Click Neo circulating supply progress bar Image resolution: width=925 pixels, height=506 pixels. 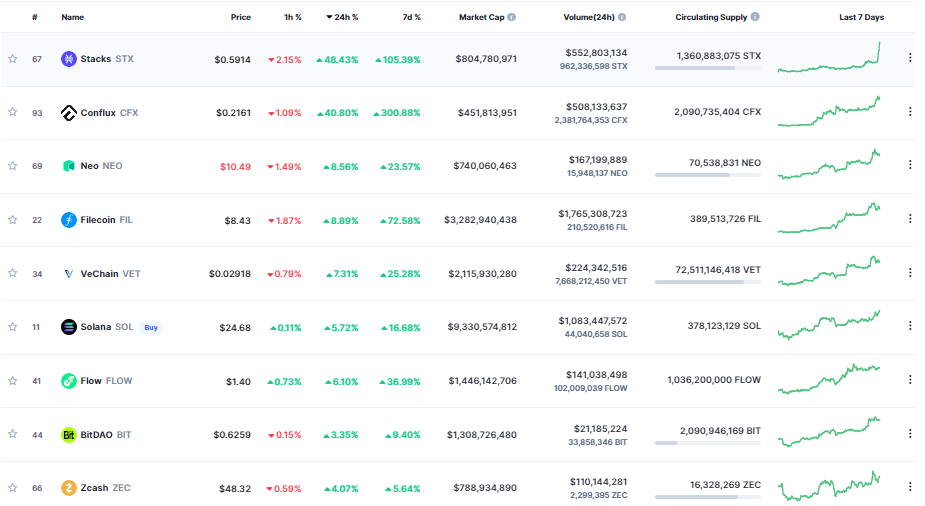point(708,175)
